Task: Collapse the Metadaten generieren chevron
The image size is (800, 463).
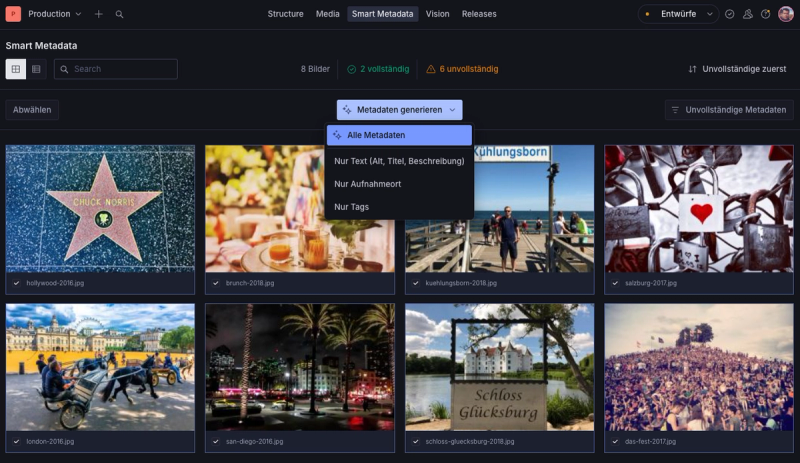Action: (452, 110)
